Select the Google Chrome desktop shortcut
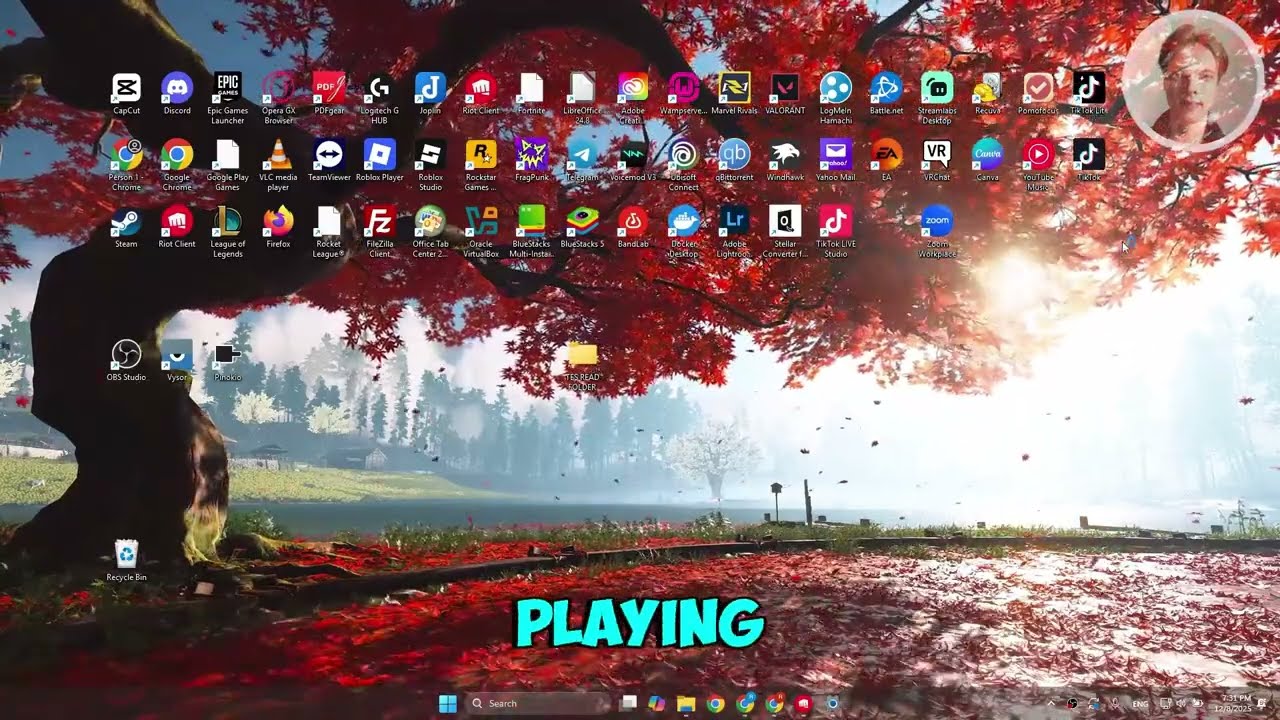Image resolution: width=1280 pixels, height=720 pixels. [177, 154]
